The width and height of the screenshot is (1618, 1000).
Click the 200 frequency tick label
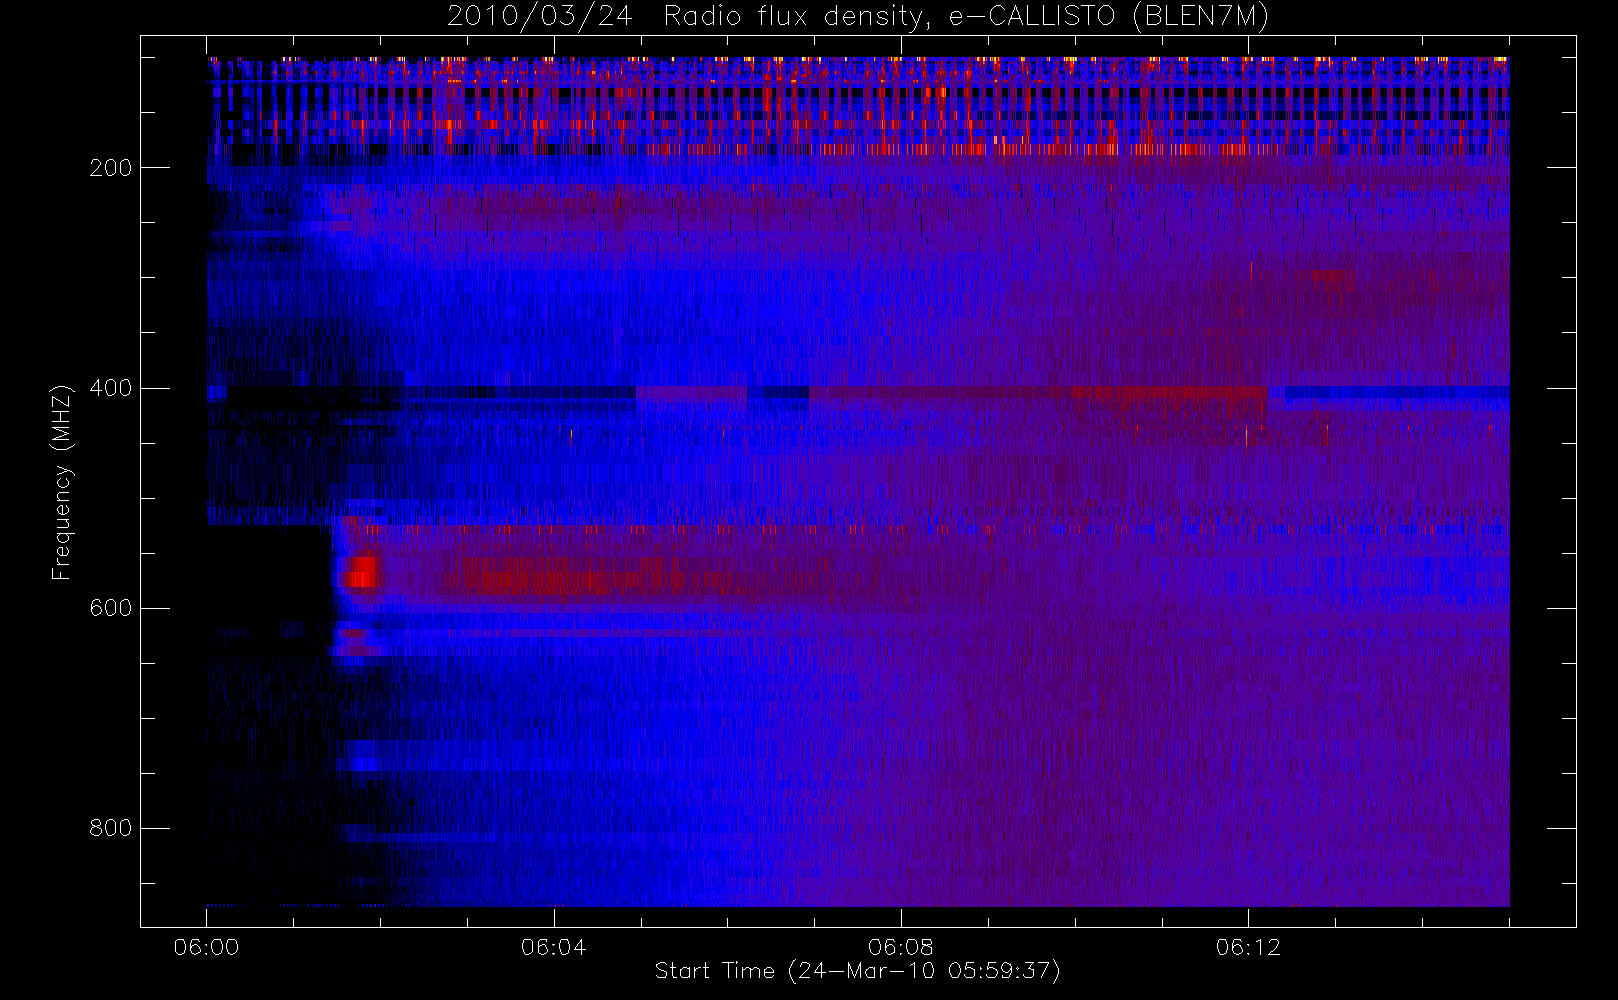click(x=110, y=168)
